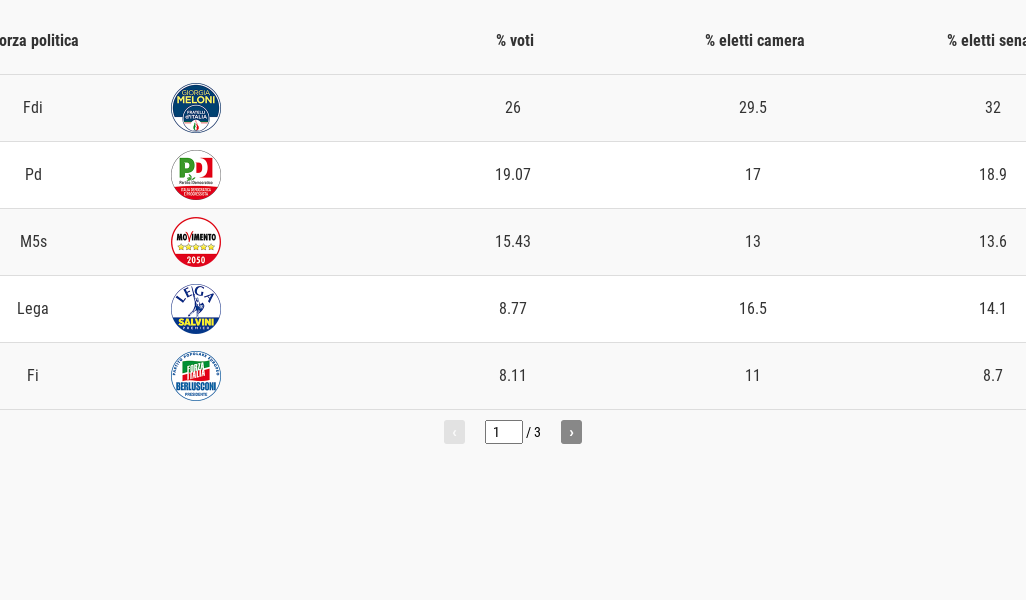This screenshot has width=1026, height=600.
Task: Select the Pd row label
Action: point(33,175)
